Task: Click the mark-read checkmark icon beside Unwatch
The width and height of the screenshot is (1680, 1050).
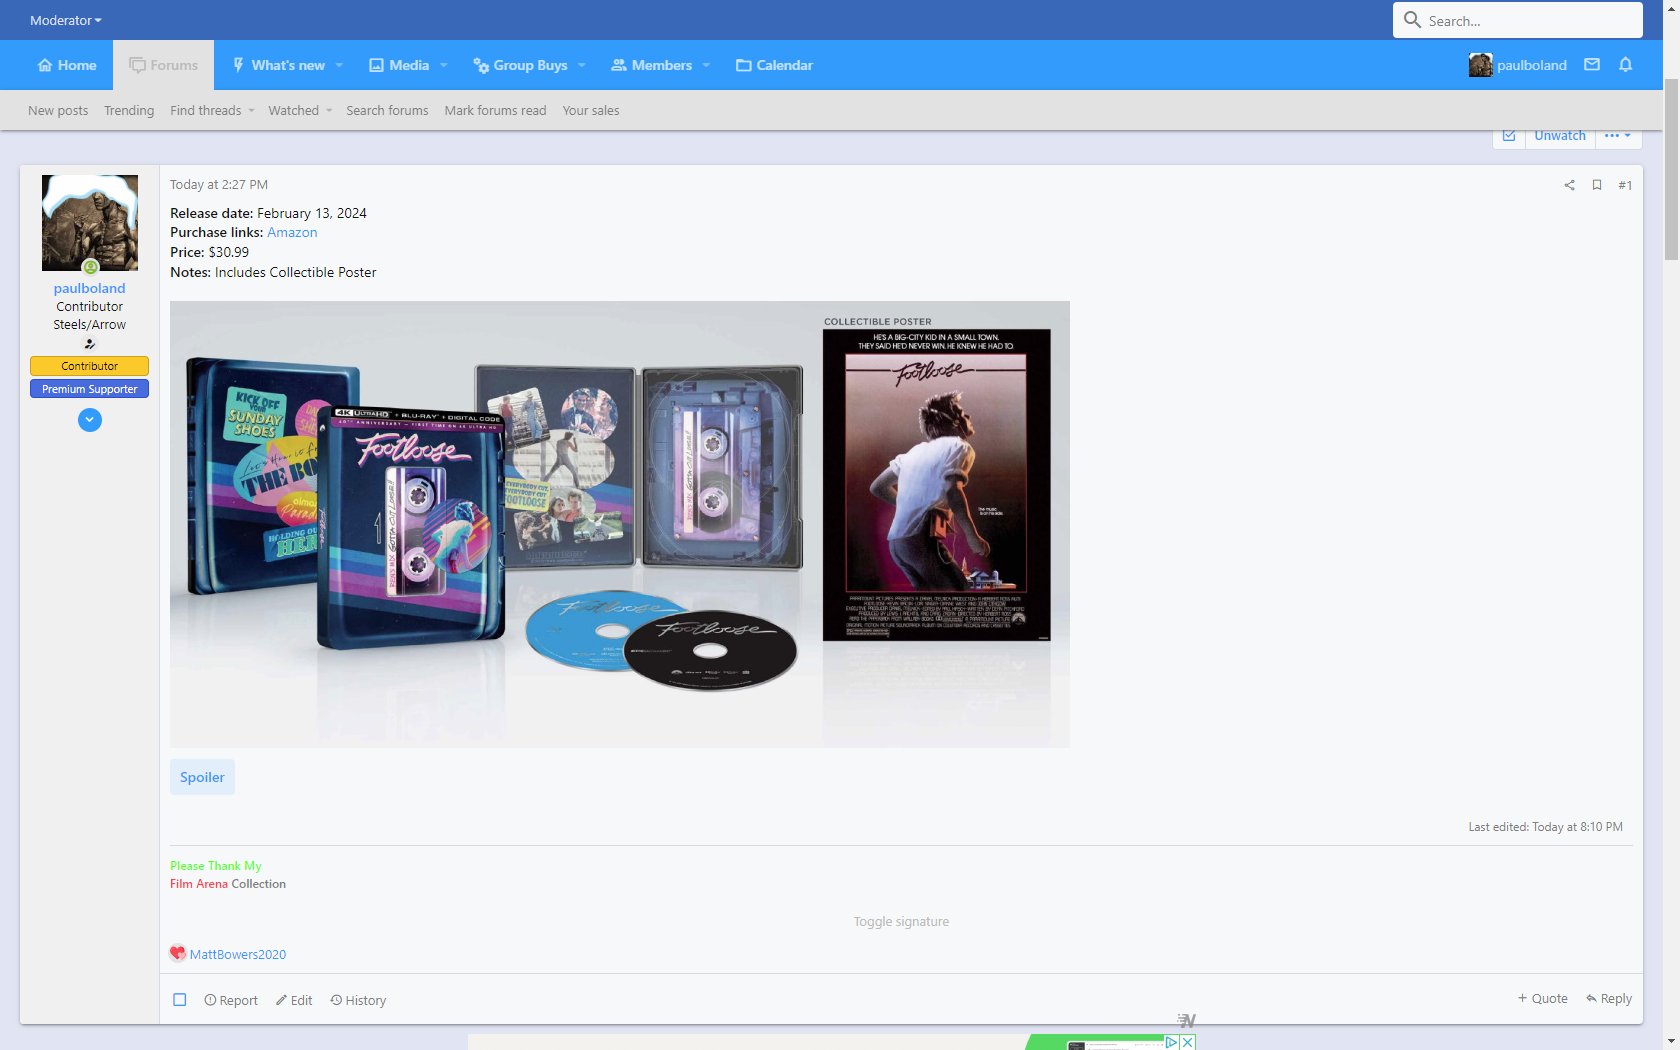Action: pyautogui.click(x=1509, y=136)
